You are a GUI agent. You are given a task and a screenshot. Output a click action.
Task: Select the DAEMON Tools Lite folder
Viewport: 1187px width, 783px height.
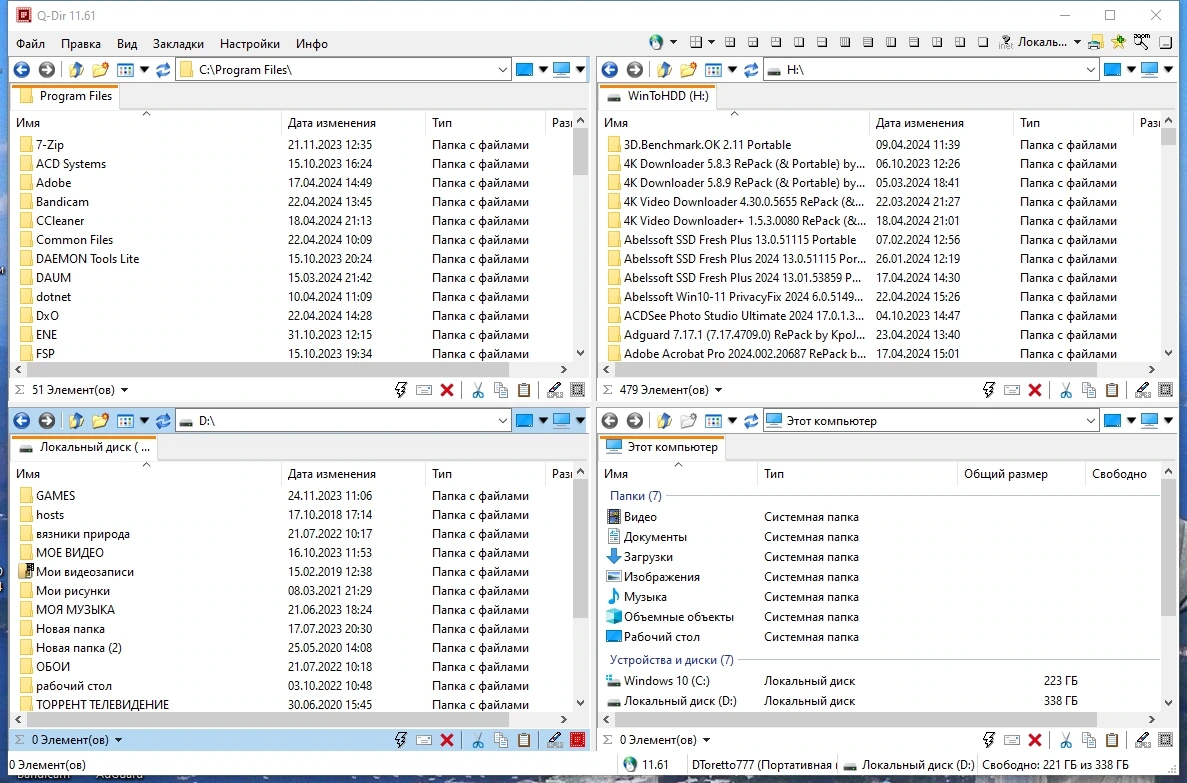(x=87, y=259)
